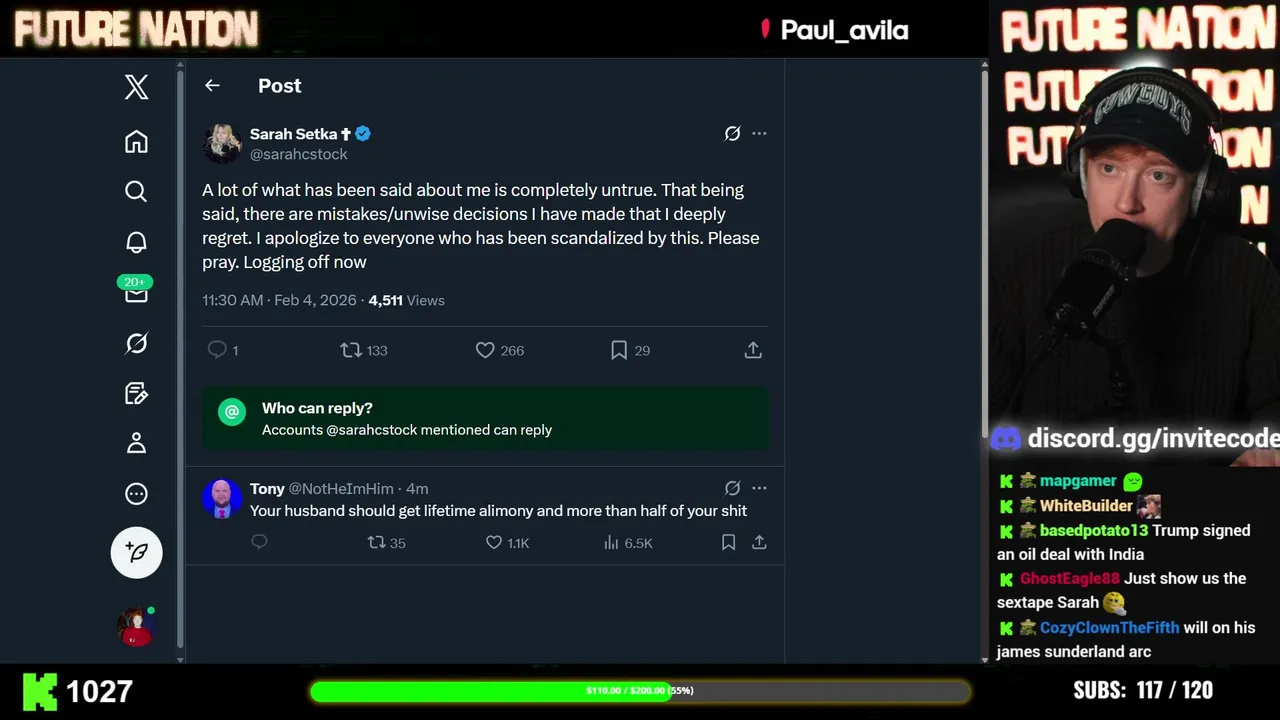
Task: Open the @sarahcstock handle link
Action: (298, 154)
